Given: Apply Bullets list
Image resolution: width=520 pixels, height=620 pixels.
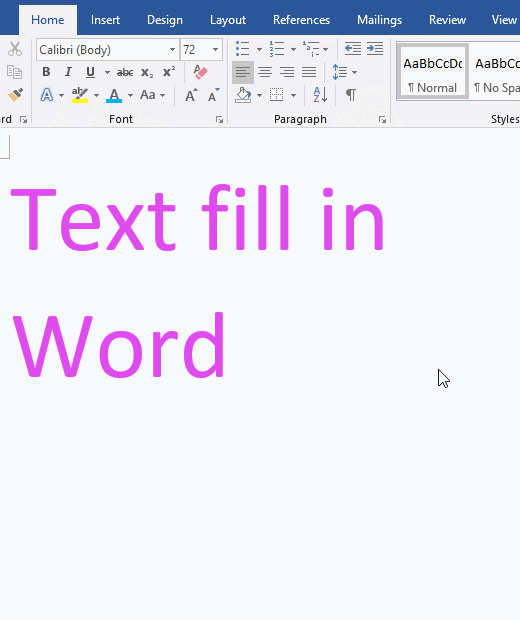Looking at the screenshot, I should (242, 49).
